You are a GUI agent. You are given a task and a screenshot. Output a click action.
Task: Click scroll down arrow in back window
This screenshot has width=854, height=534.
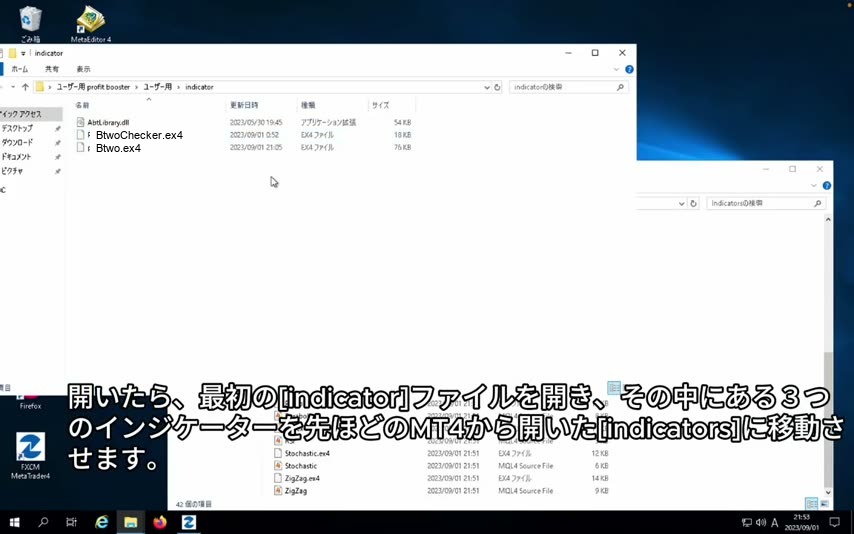pyautogui.click(x=828, y=492)
